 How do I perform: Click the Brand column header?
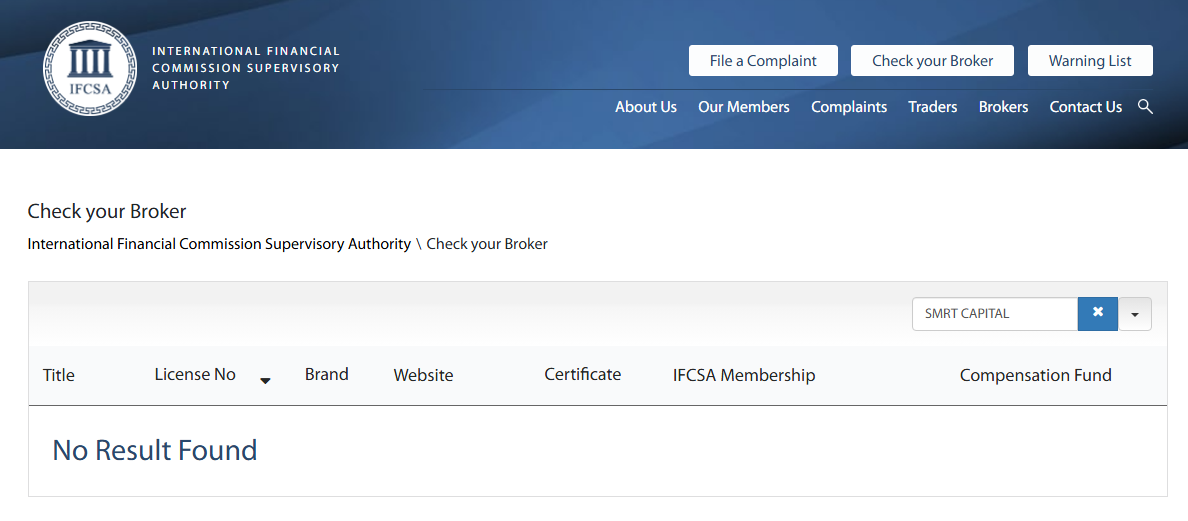pos(327,374)
